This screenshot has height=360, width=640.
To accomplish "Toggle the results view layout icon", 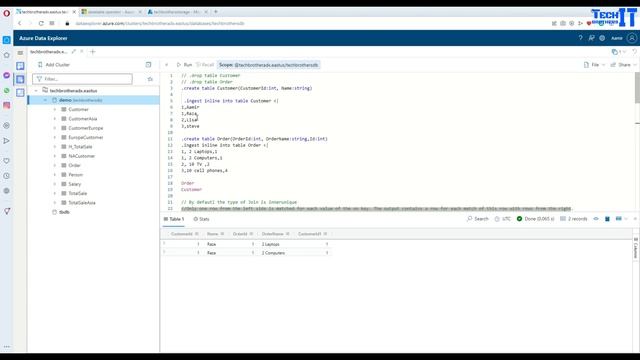I will pyautogui.click(x=619, y=219).
